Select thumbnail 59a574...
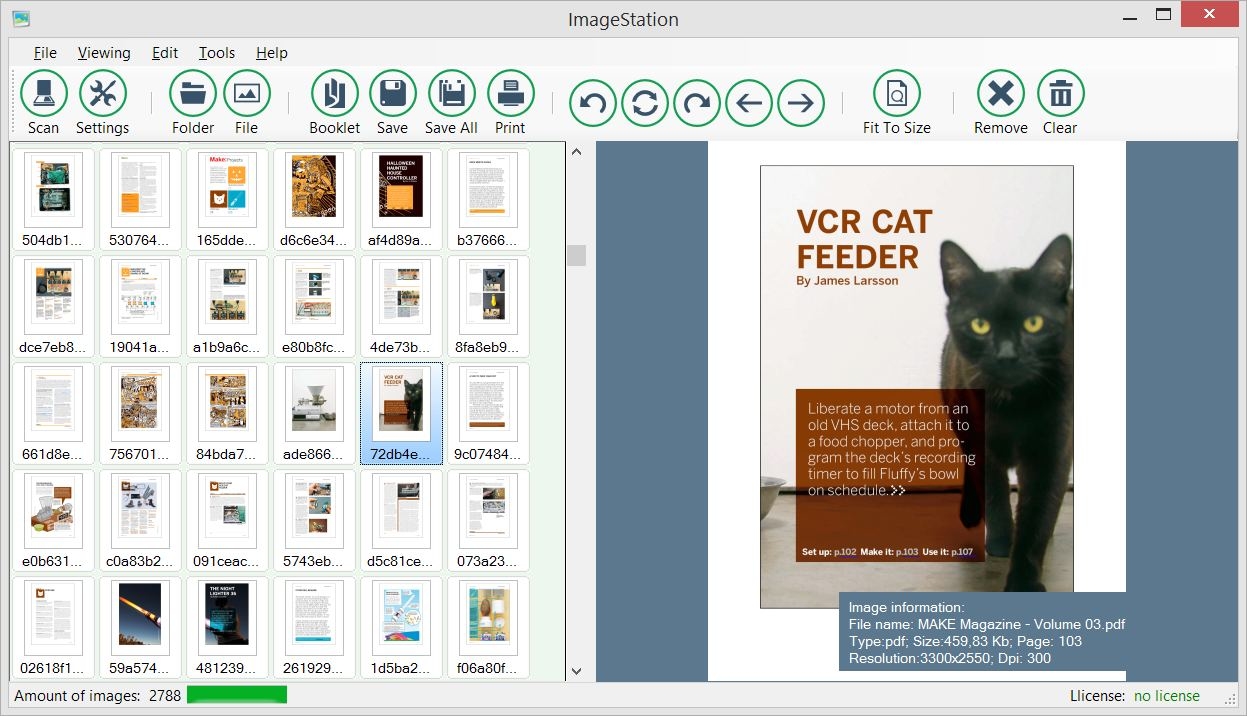This screenshot has height=716, width=1247. tap(140, 628)
